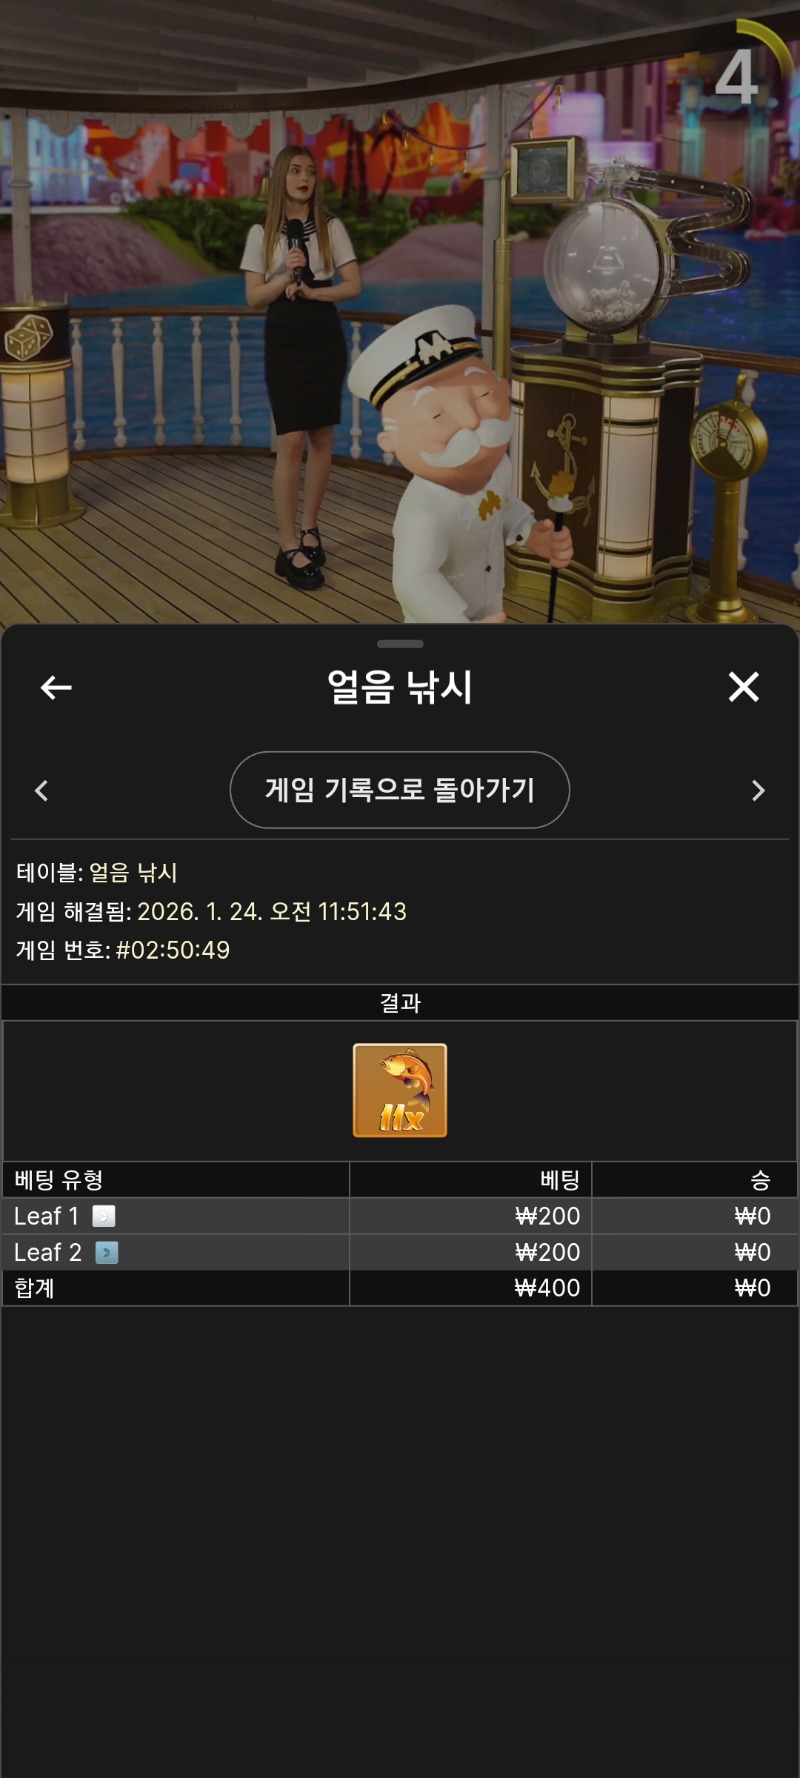
Task: Click the Leaf 2 bet icon
Action: click(107, 1252)
